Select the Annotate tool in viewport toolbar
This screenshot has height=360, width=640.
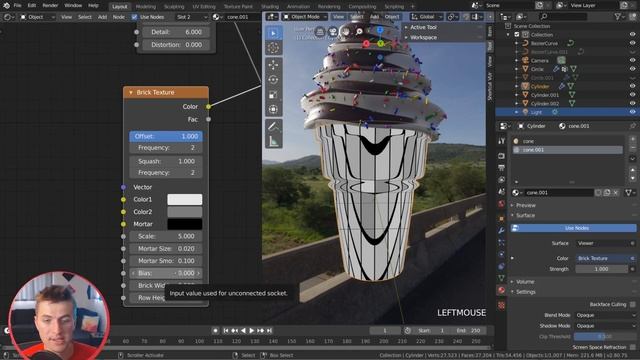(x=273, y=127)
